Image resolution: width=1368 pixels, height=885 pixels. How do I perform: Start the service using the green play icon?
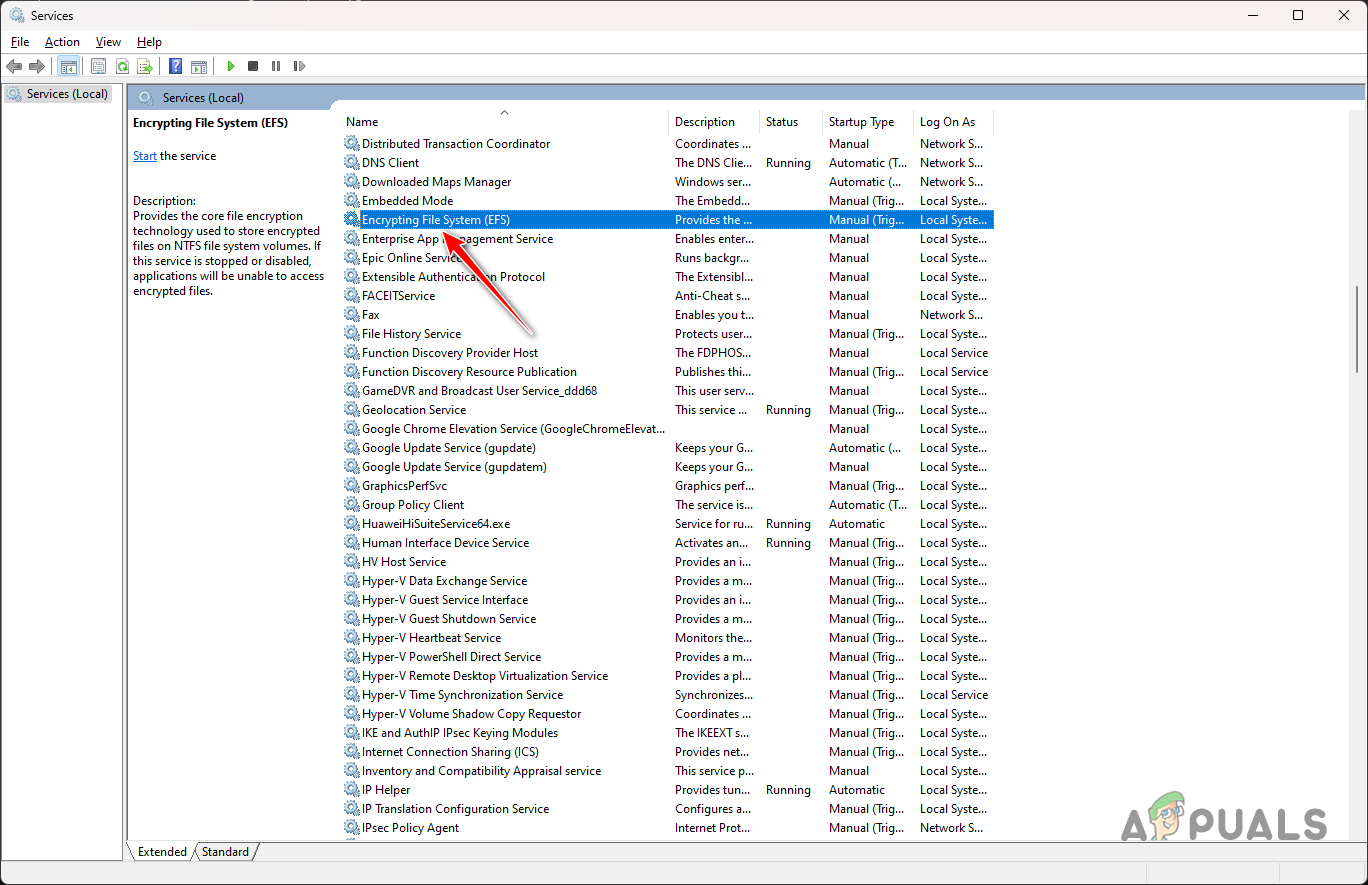coord(230,66)
